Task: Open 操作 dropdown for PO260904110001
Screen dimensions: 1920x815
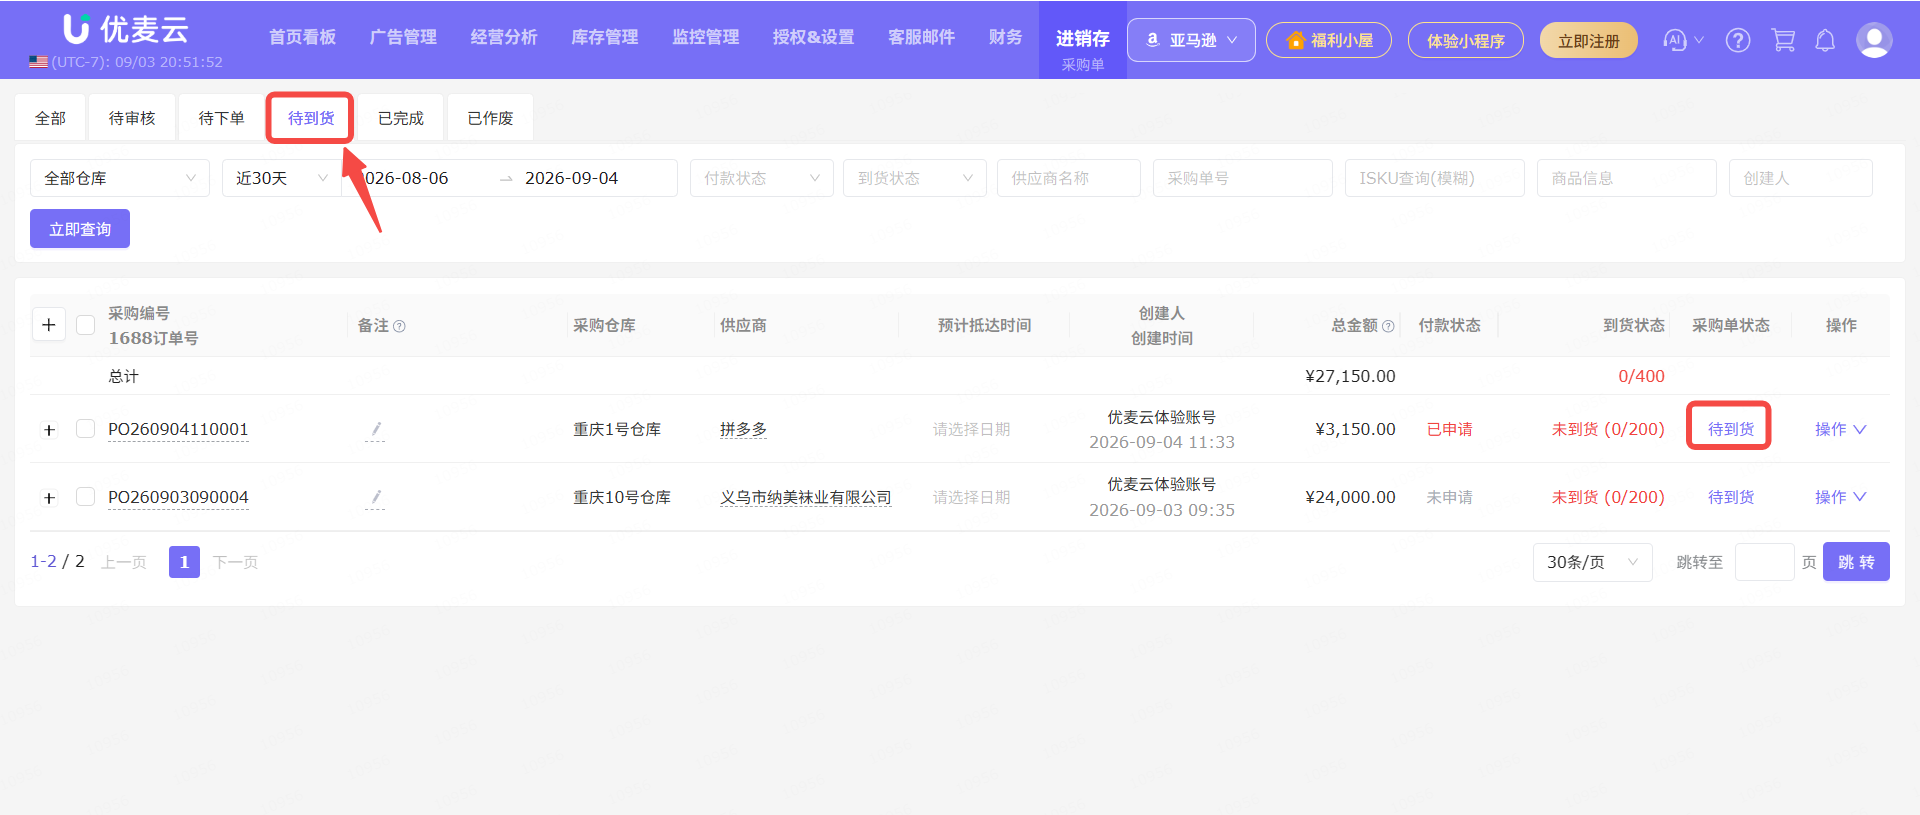Action: (x=1840, y=429)
